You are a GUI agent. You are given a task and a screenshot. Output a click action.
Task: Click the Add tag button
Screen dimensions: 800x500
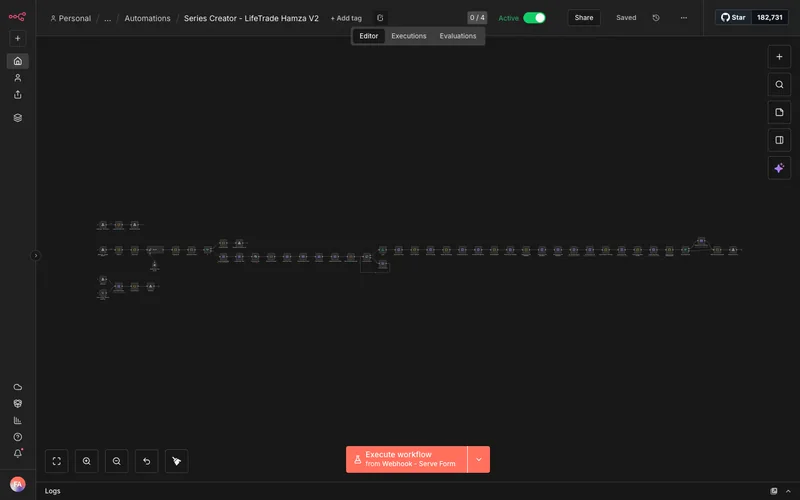tap(346, 18)
